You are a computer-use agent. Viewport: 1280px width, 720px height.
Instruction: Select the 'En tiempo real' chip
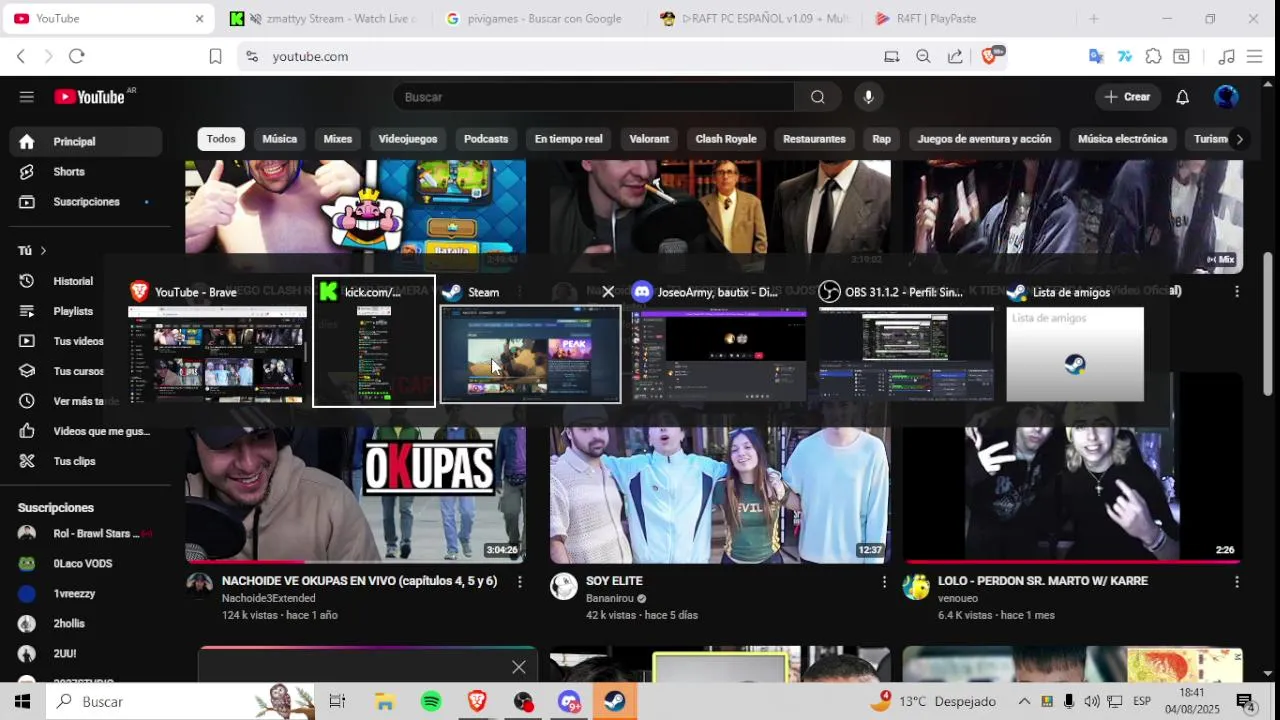pyautogui.click(x=568, y=139)
